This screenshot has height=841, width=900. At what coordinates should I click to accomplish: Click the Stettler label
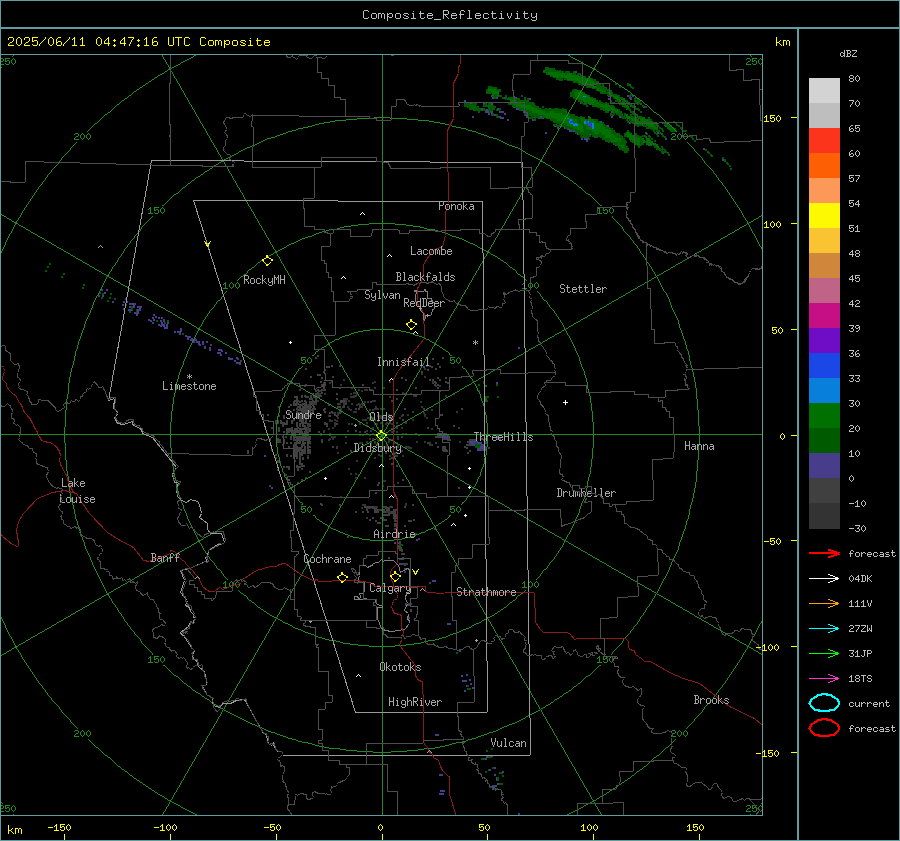(583, 289)
